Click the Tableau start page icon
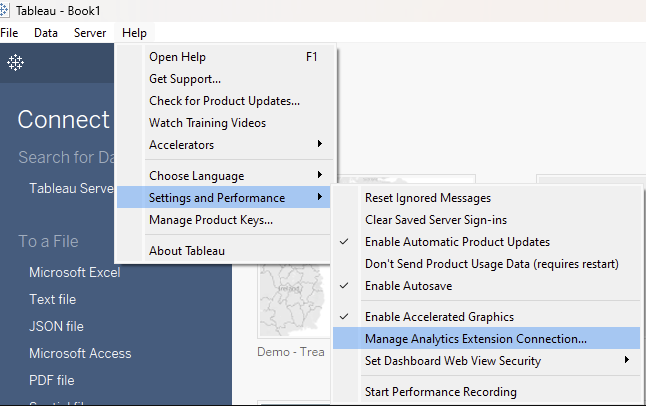 [16, 63]
